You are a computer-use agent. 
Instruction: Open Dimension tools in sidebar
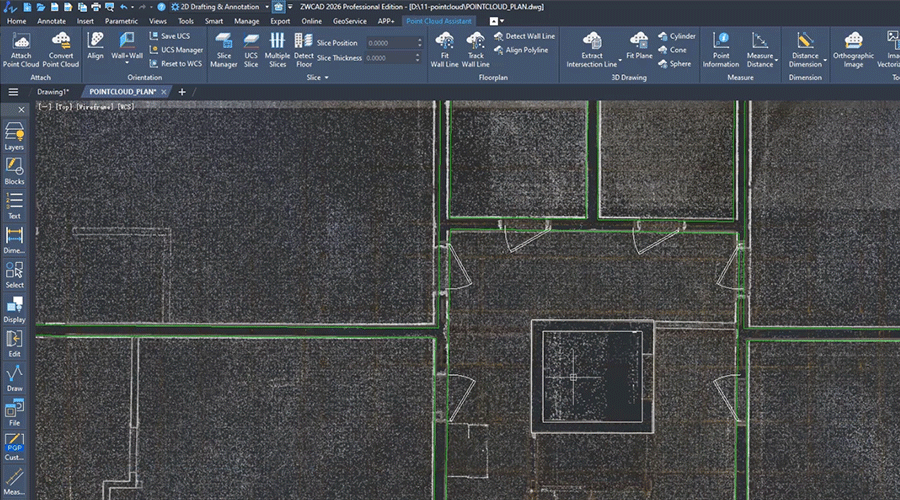14,240
